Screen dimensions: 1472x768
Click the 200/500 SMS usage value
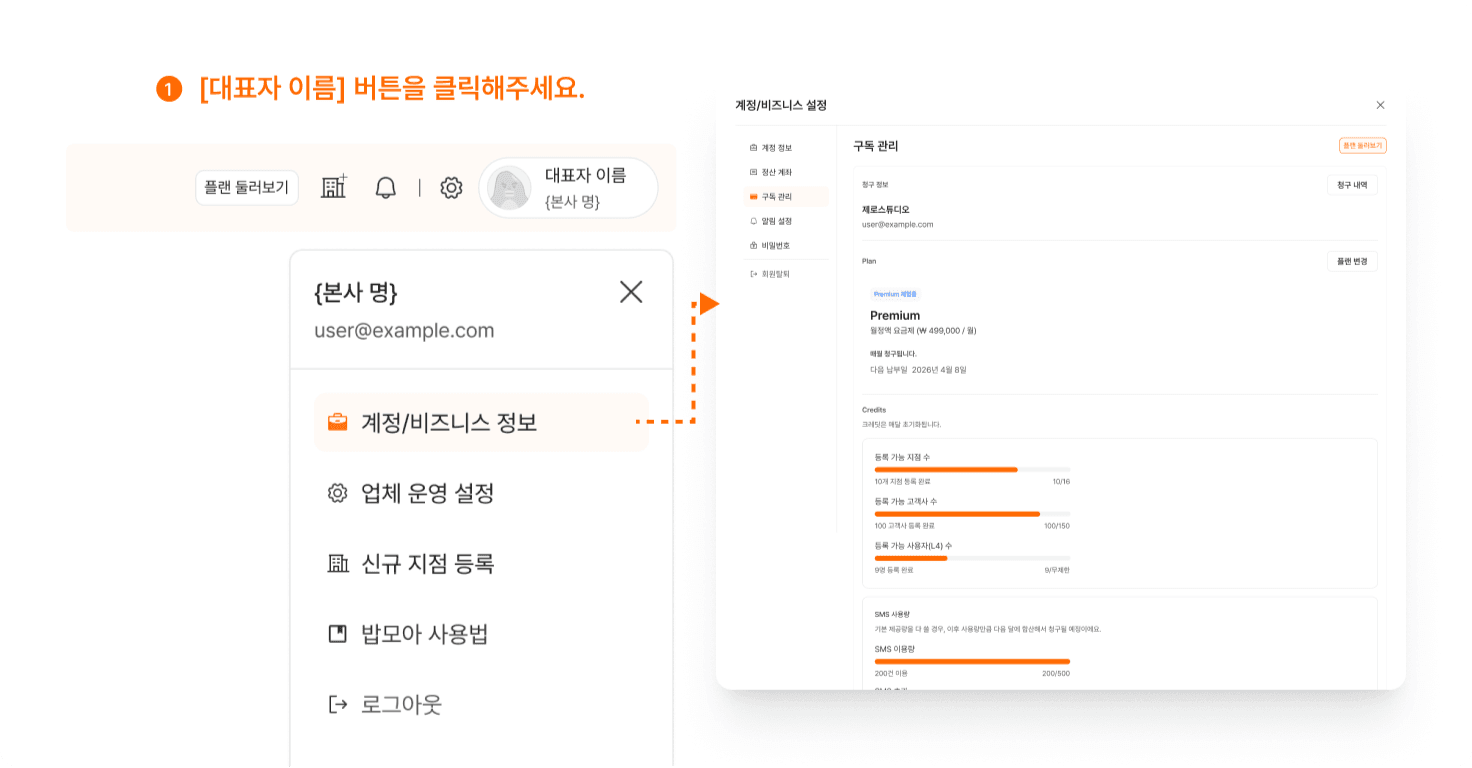[1056, 673]
